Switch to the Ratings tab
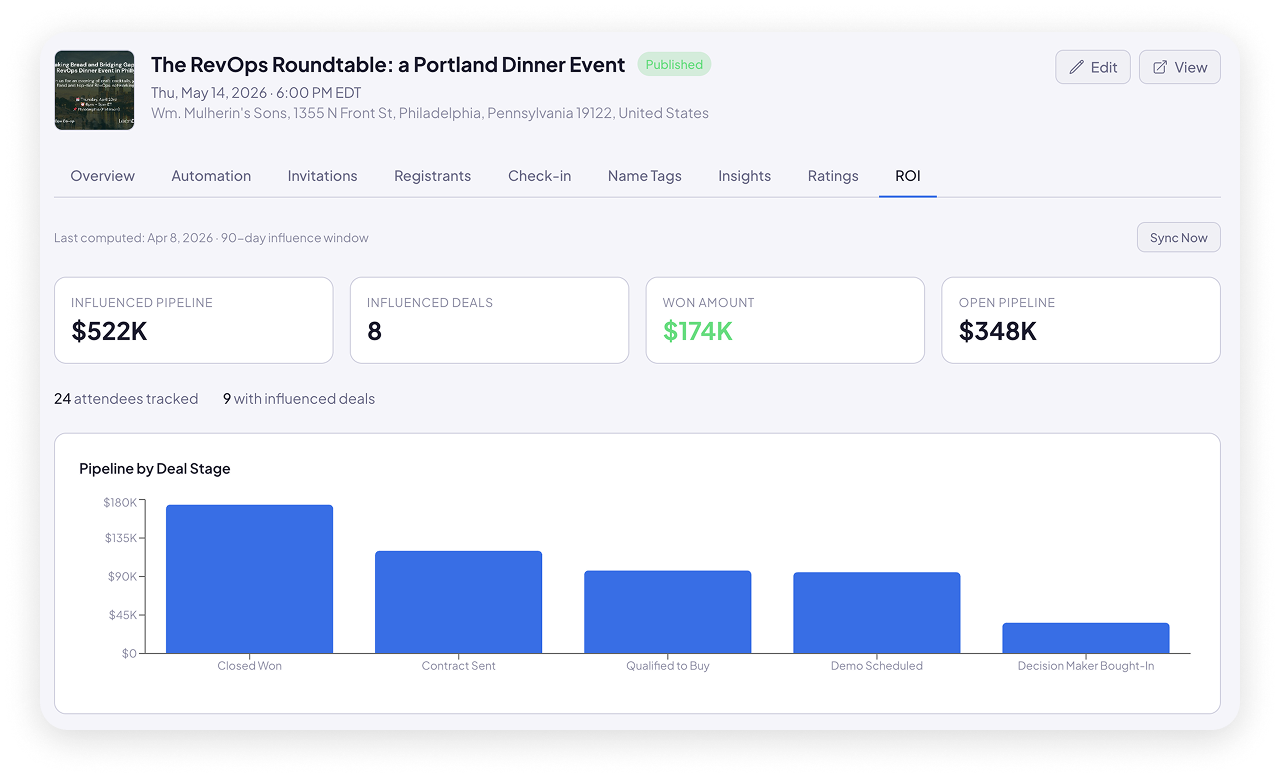Image resolution: width=1280 pixels, height=778 pixels. click(x=832, y=176)
